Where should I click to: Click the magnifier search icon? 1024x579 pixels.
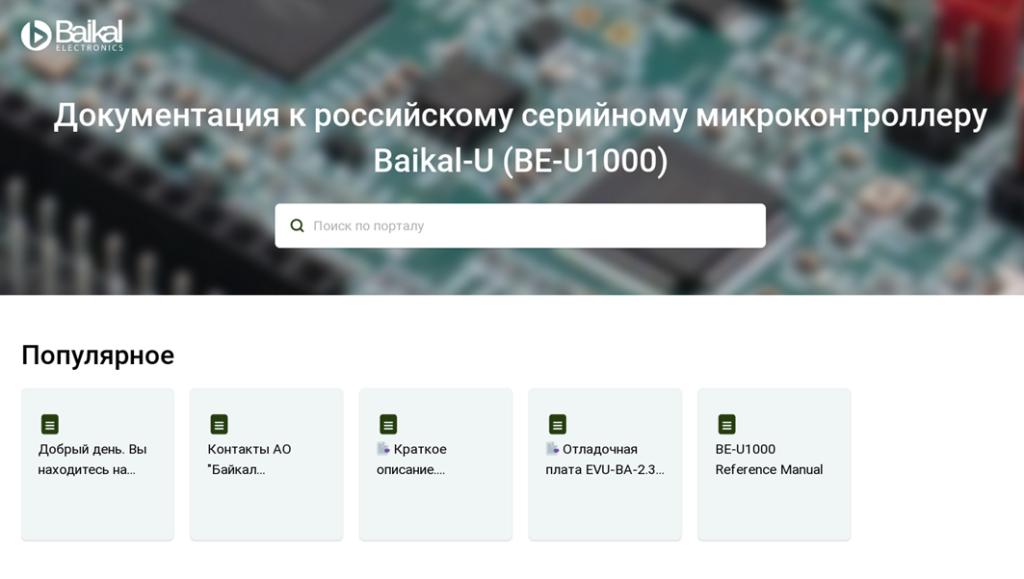pyautogui.click(x=297, y=226)
